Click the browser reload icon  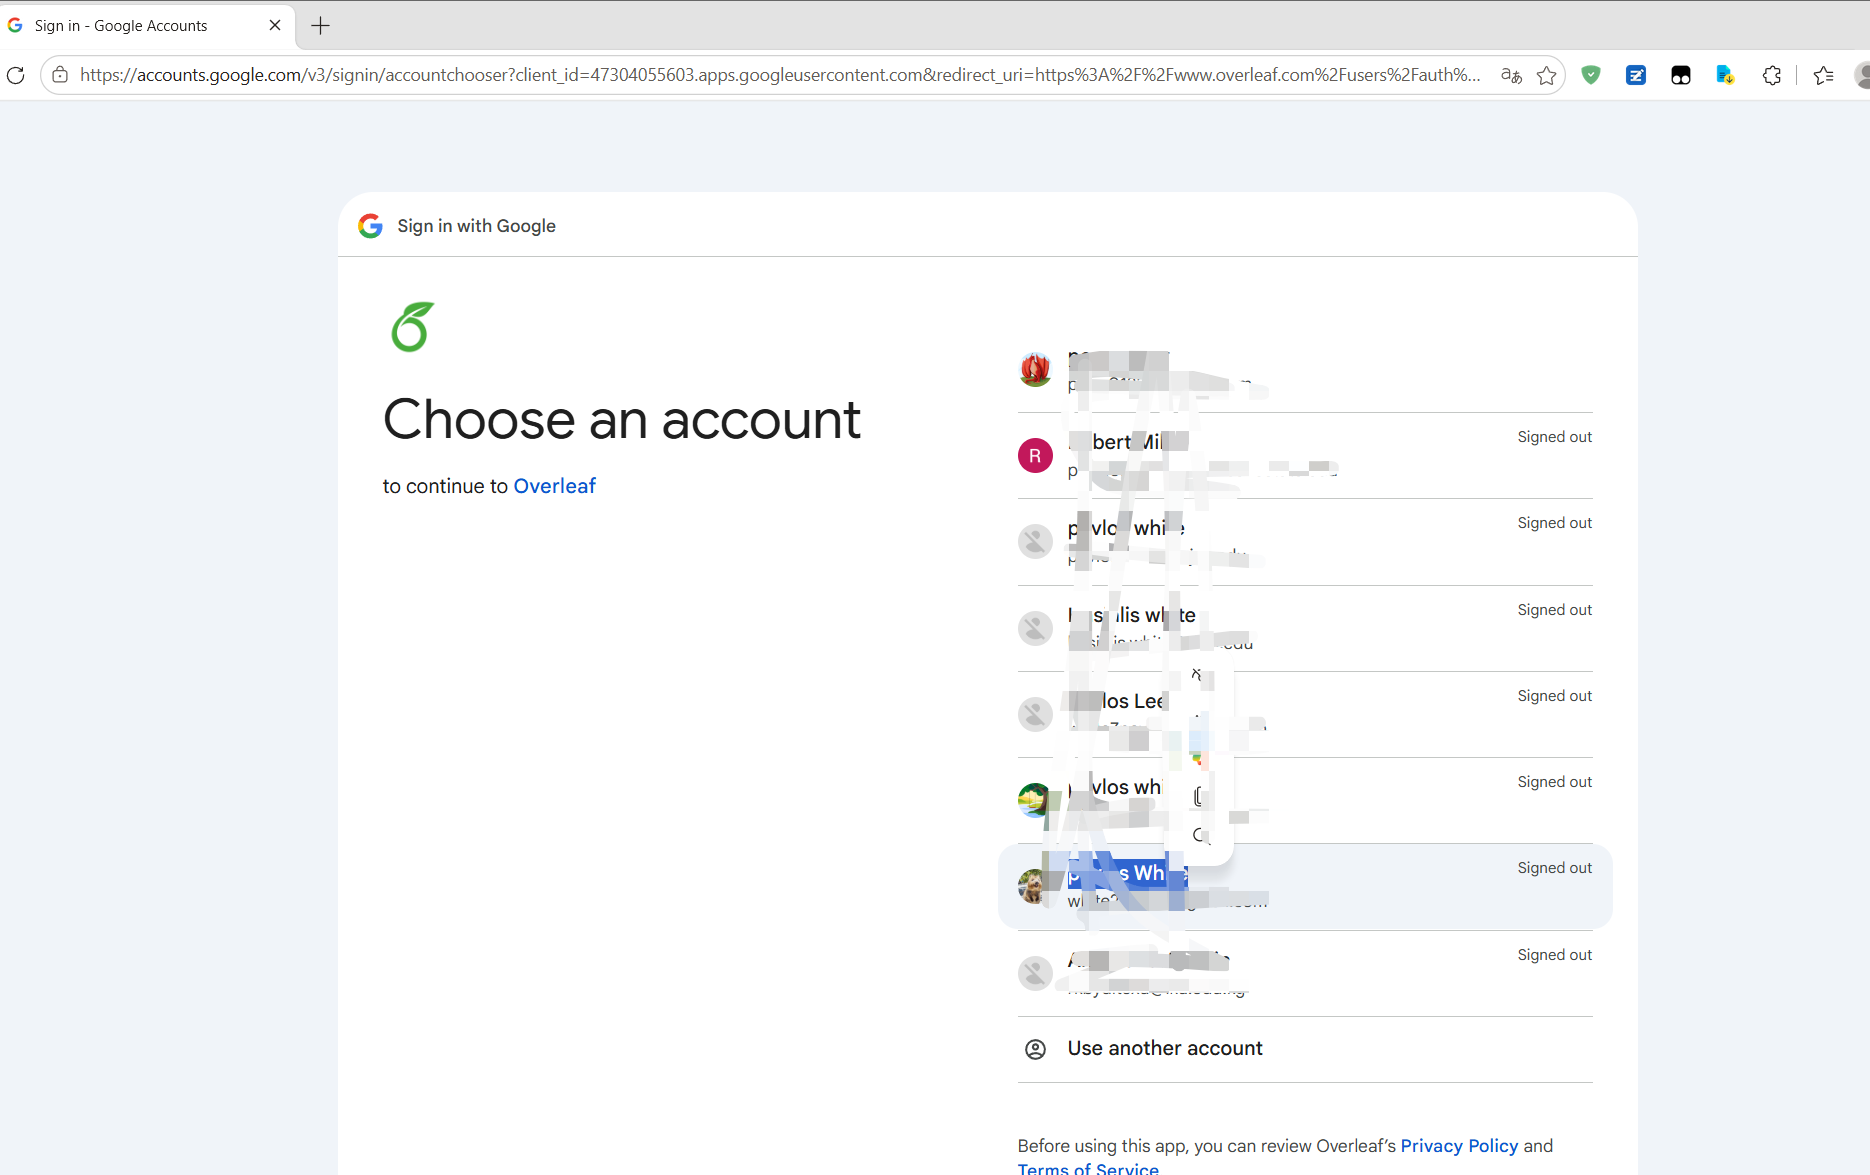(x=16, y=75)
